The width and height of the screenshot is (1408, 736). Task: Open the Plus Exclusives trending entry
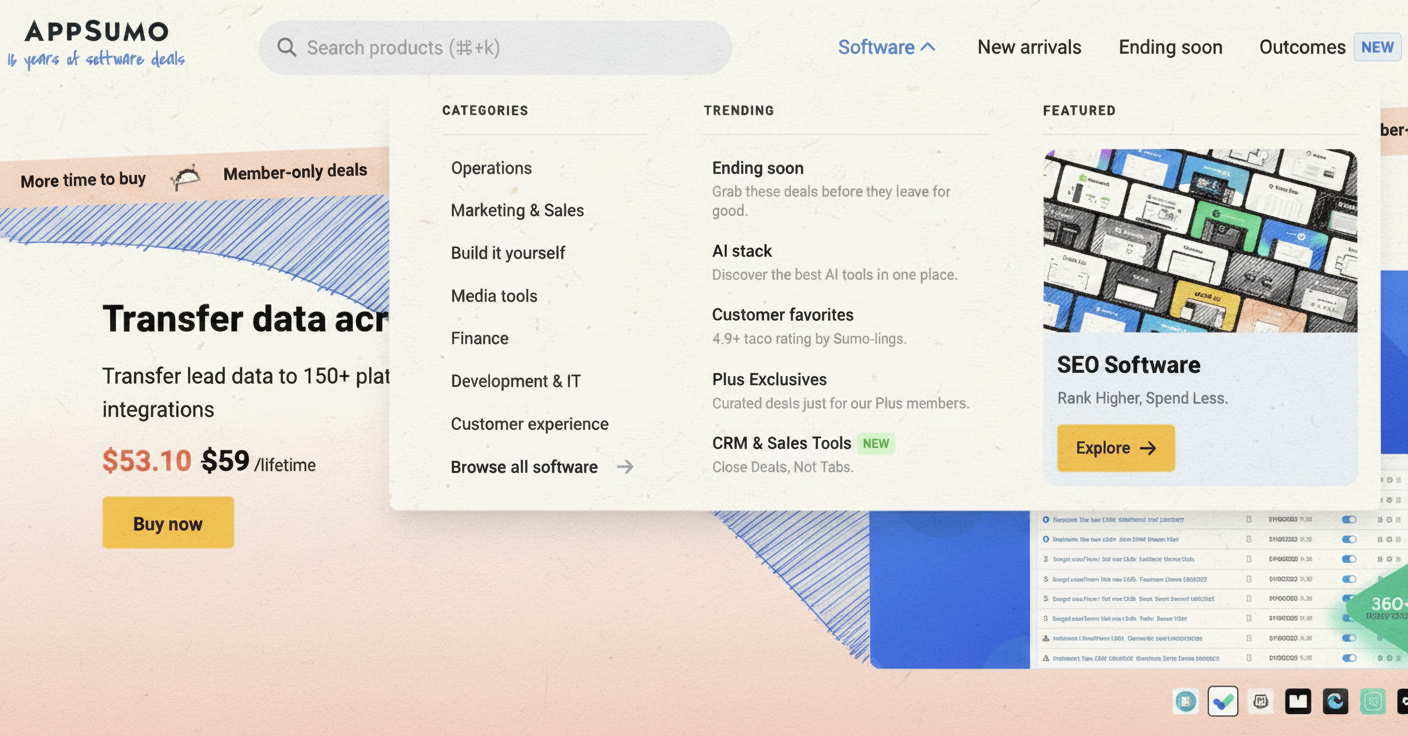click(x=769, y=380)
